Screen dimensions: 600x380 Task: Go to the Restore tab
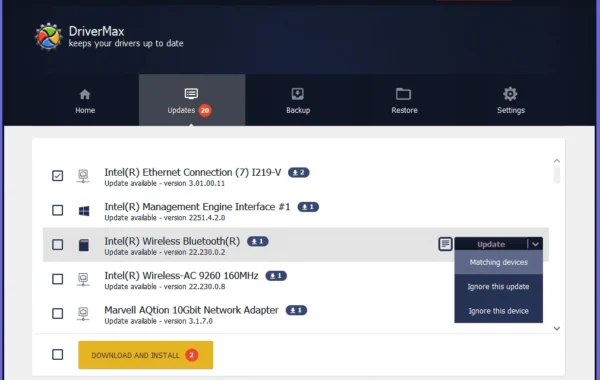point(404,101)
